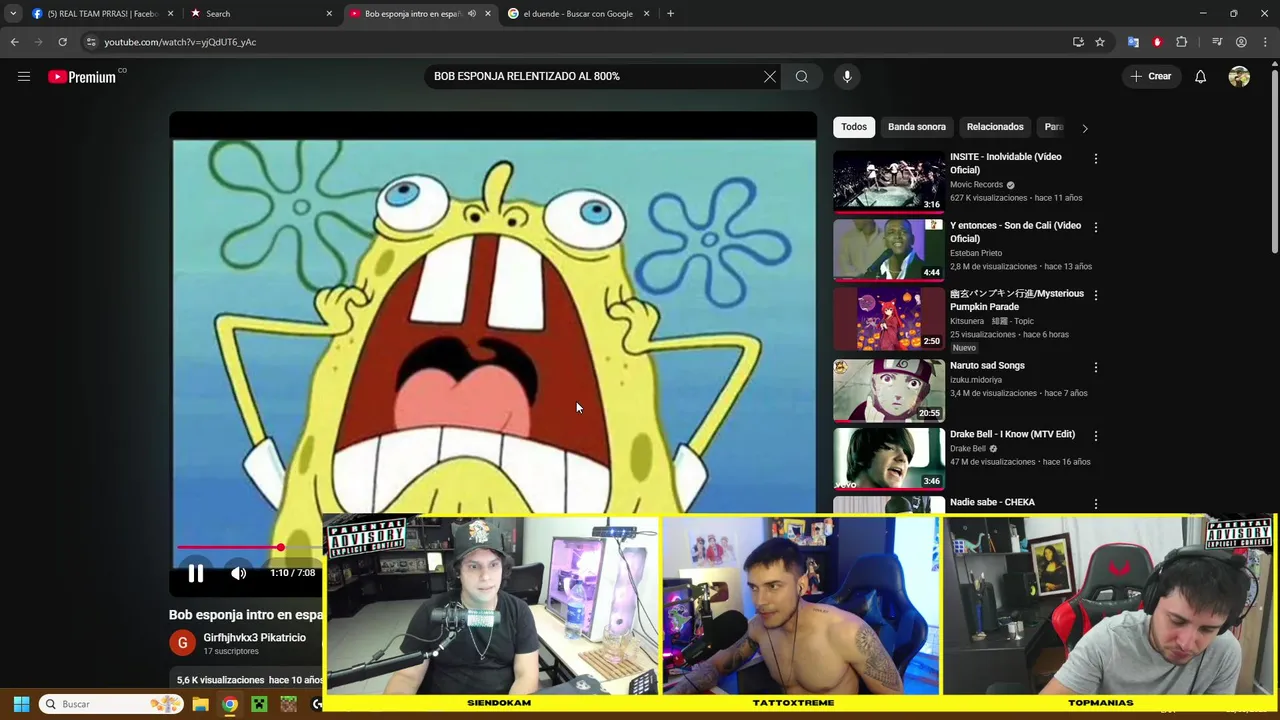Open the Extensions puzzle icon
1280x720 pixels.
1182,42
